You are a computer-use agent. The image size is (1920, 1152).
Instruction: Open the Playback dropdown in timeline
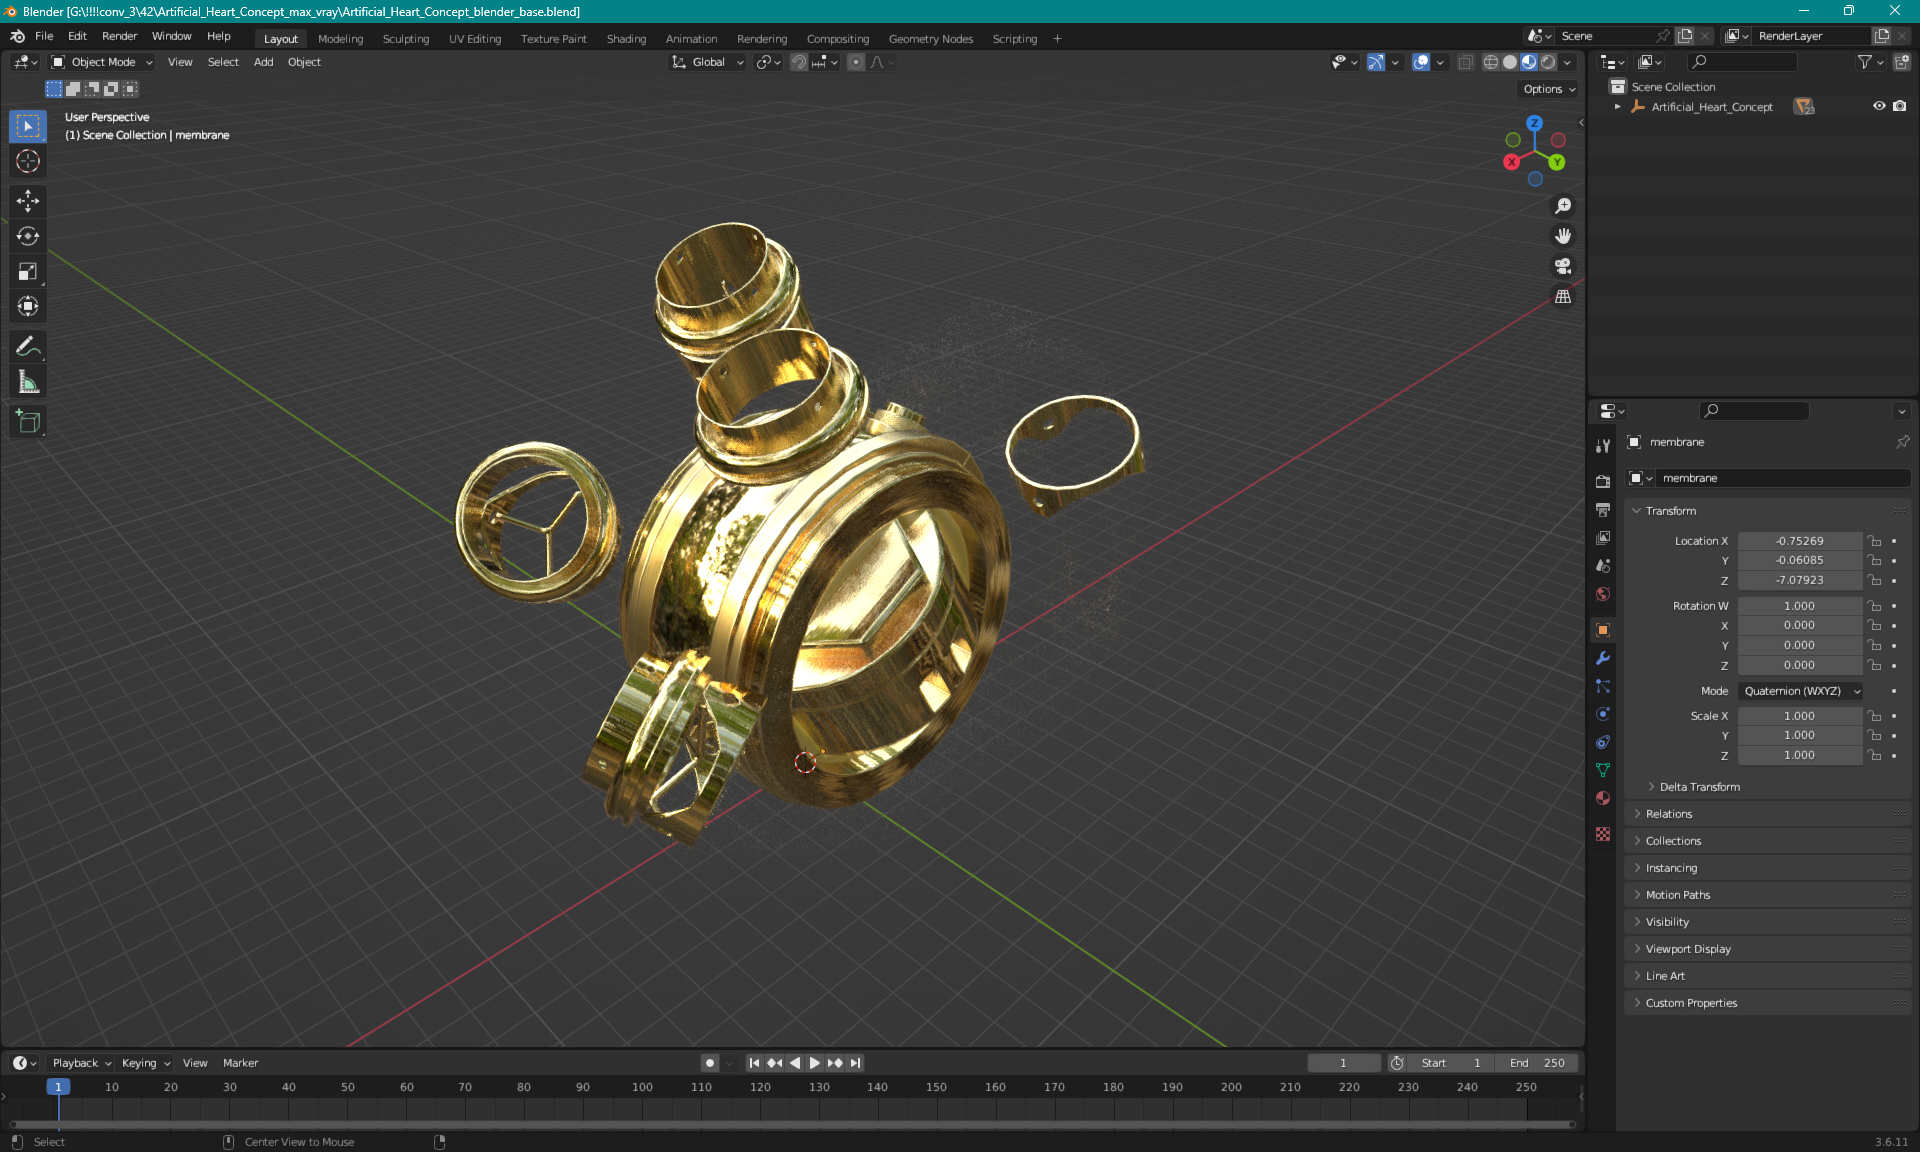click(81, 1063)
